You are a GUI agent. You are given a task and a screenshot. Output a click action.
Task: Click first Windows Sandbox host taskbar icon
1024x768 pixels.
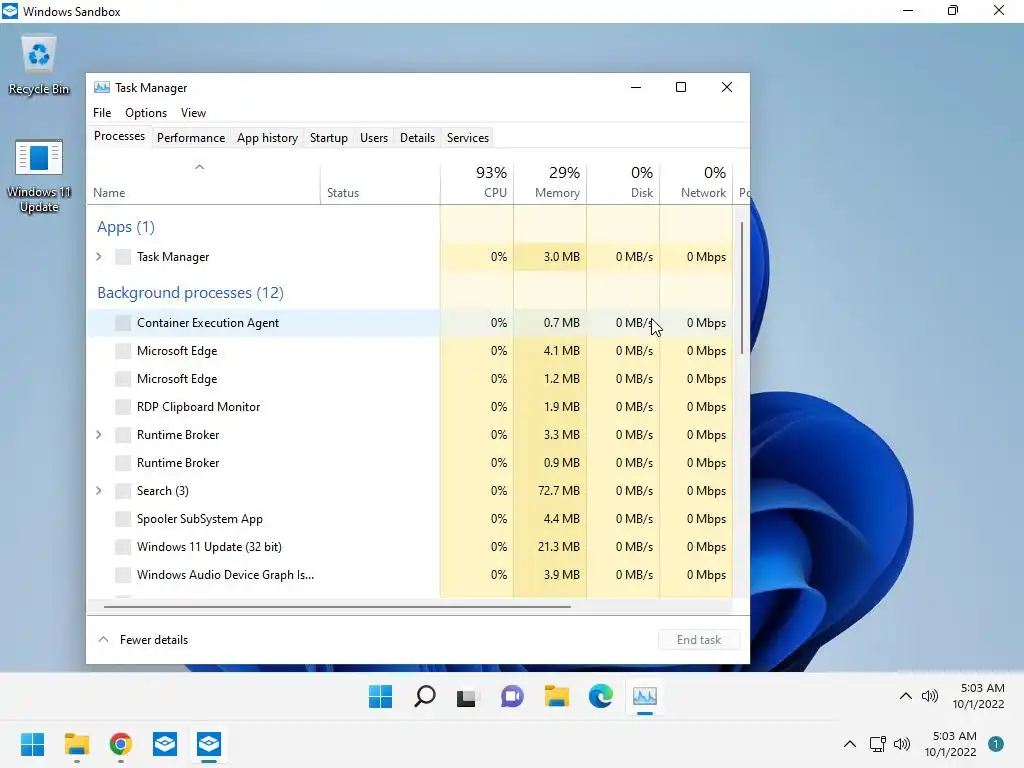coord(165,744)
